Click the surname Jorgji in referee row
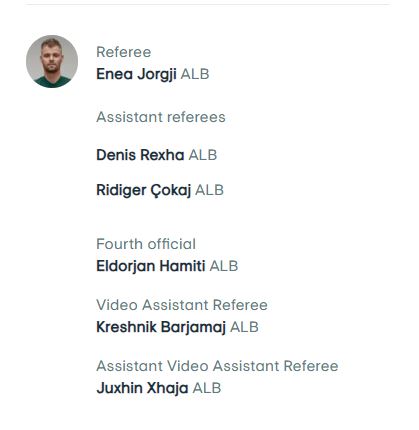419x430 pixels. (x=157, y=74)
